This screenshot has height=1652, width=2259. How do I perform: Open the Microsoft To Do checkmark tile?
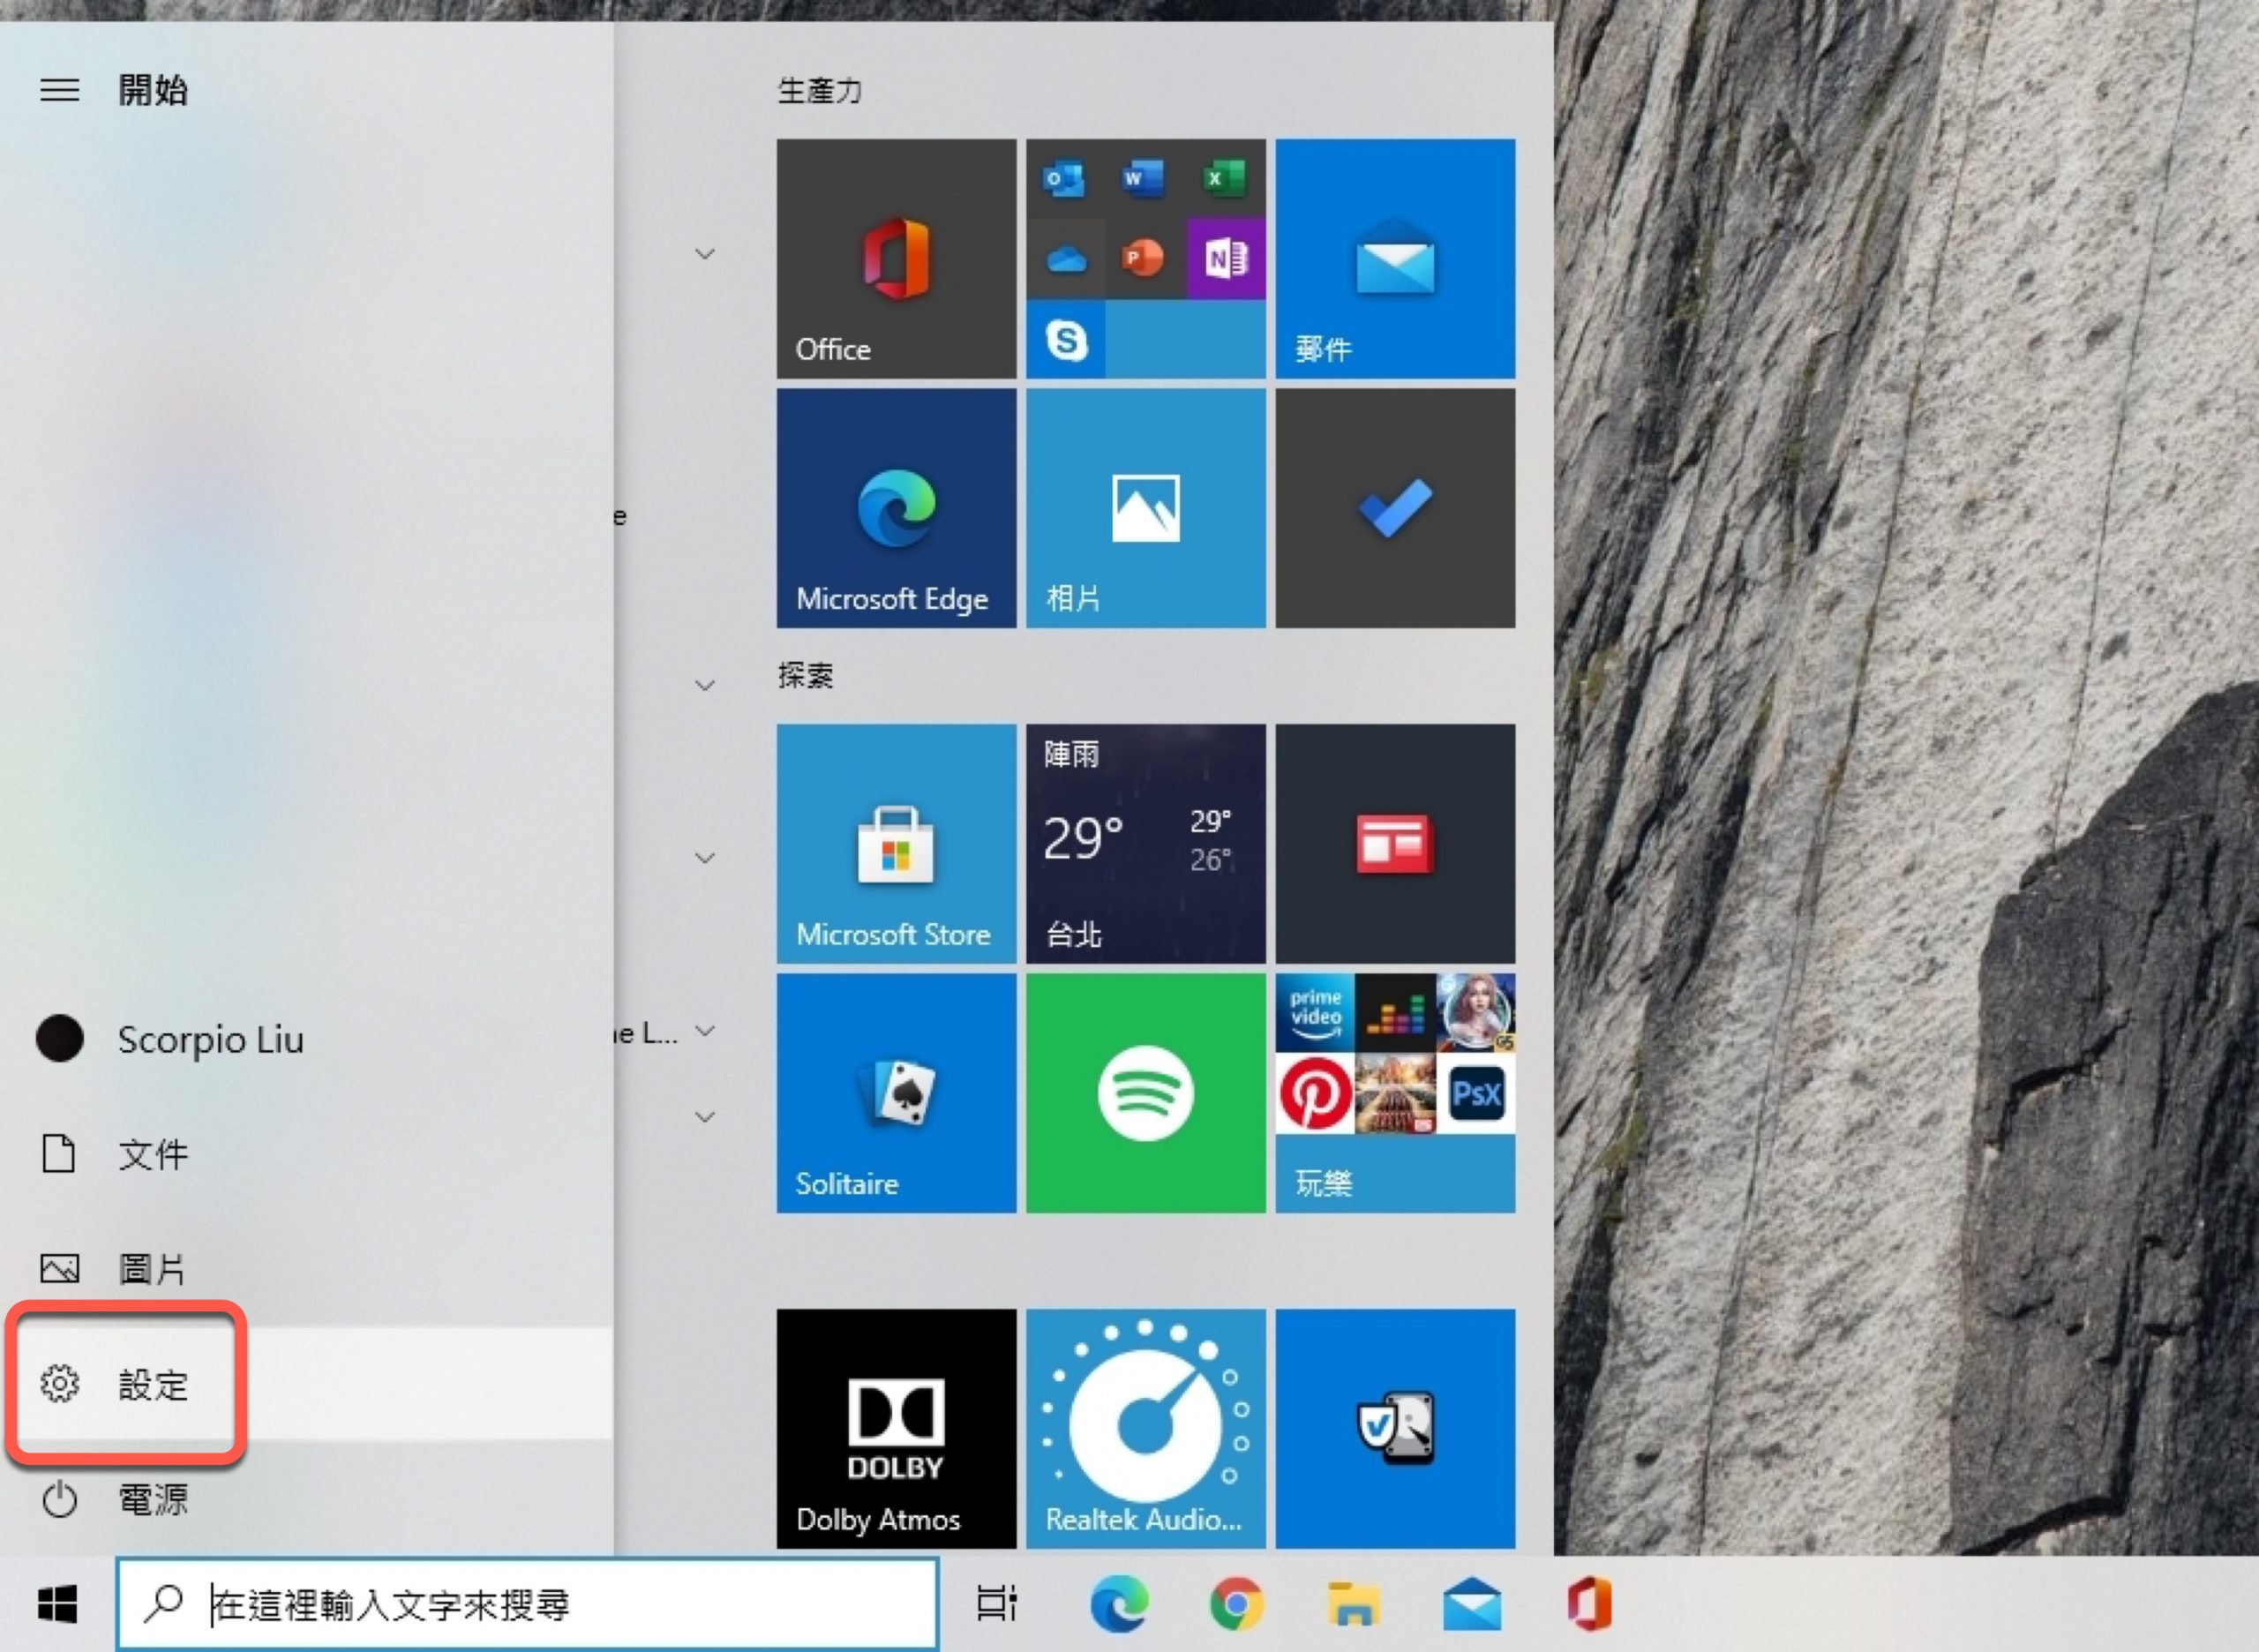click(1395, 508)
